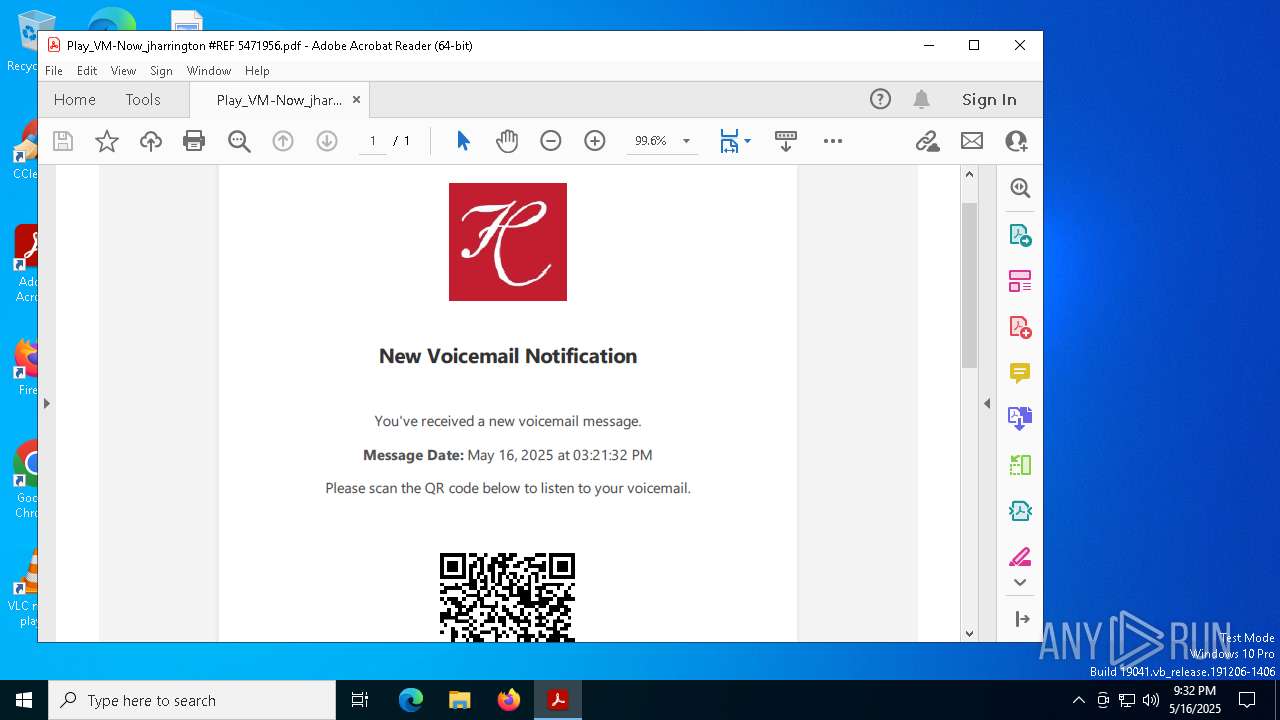Expand the zoom percentage dropdown

686,141
